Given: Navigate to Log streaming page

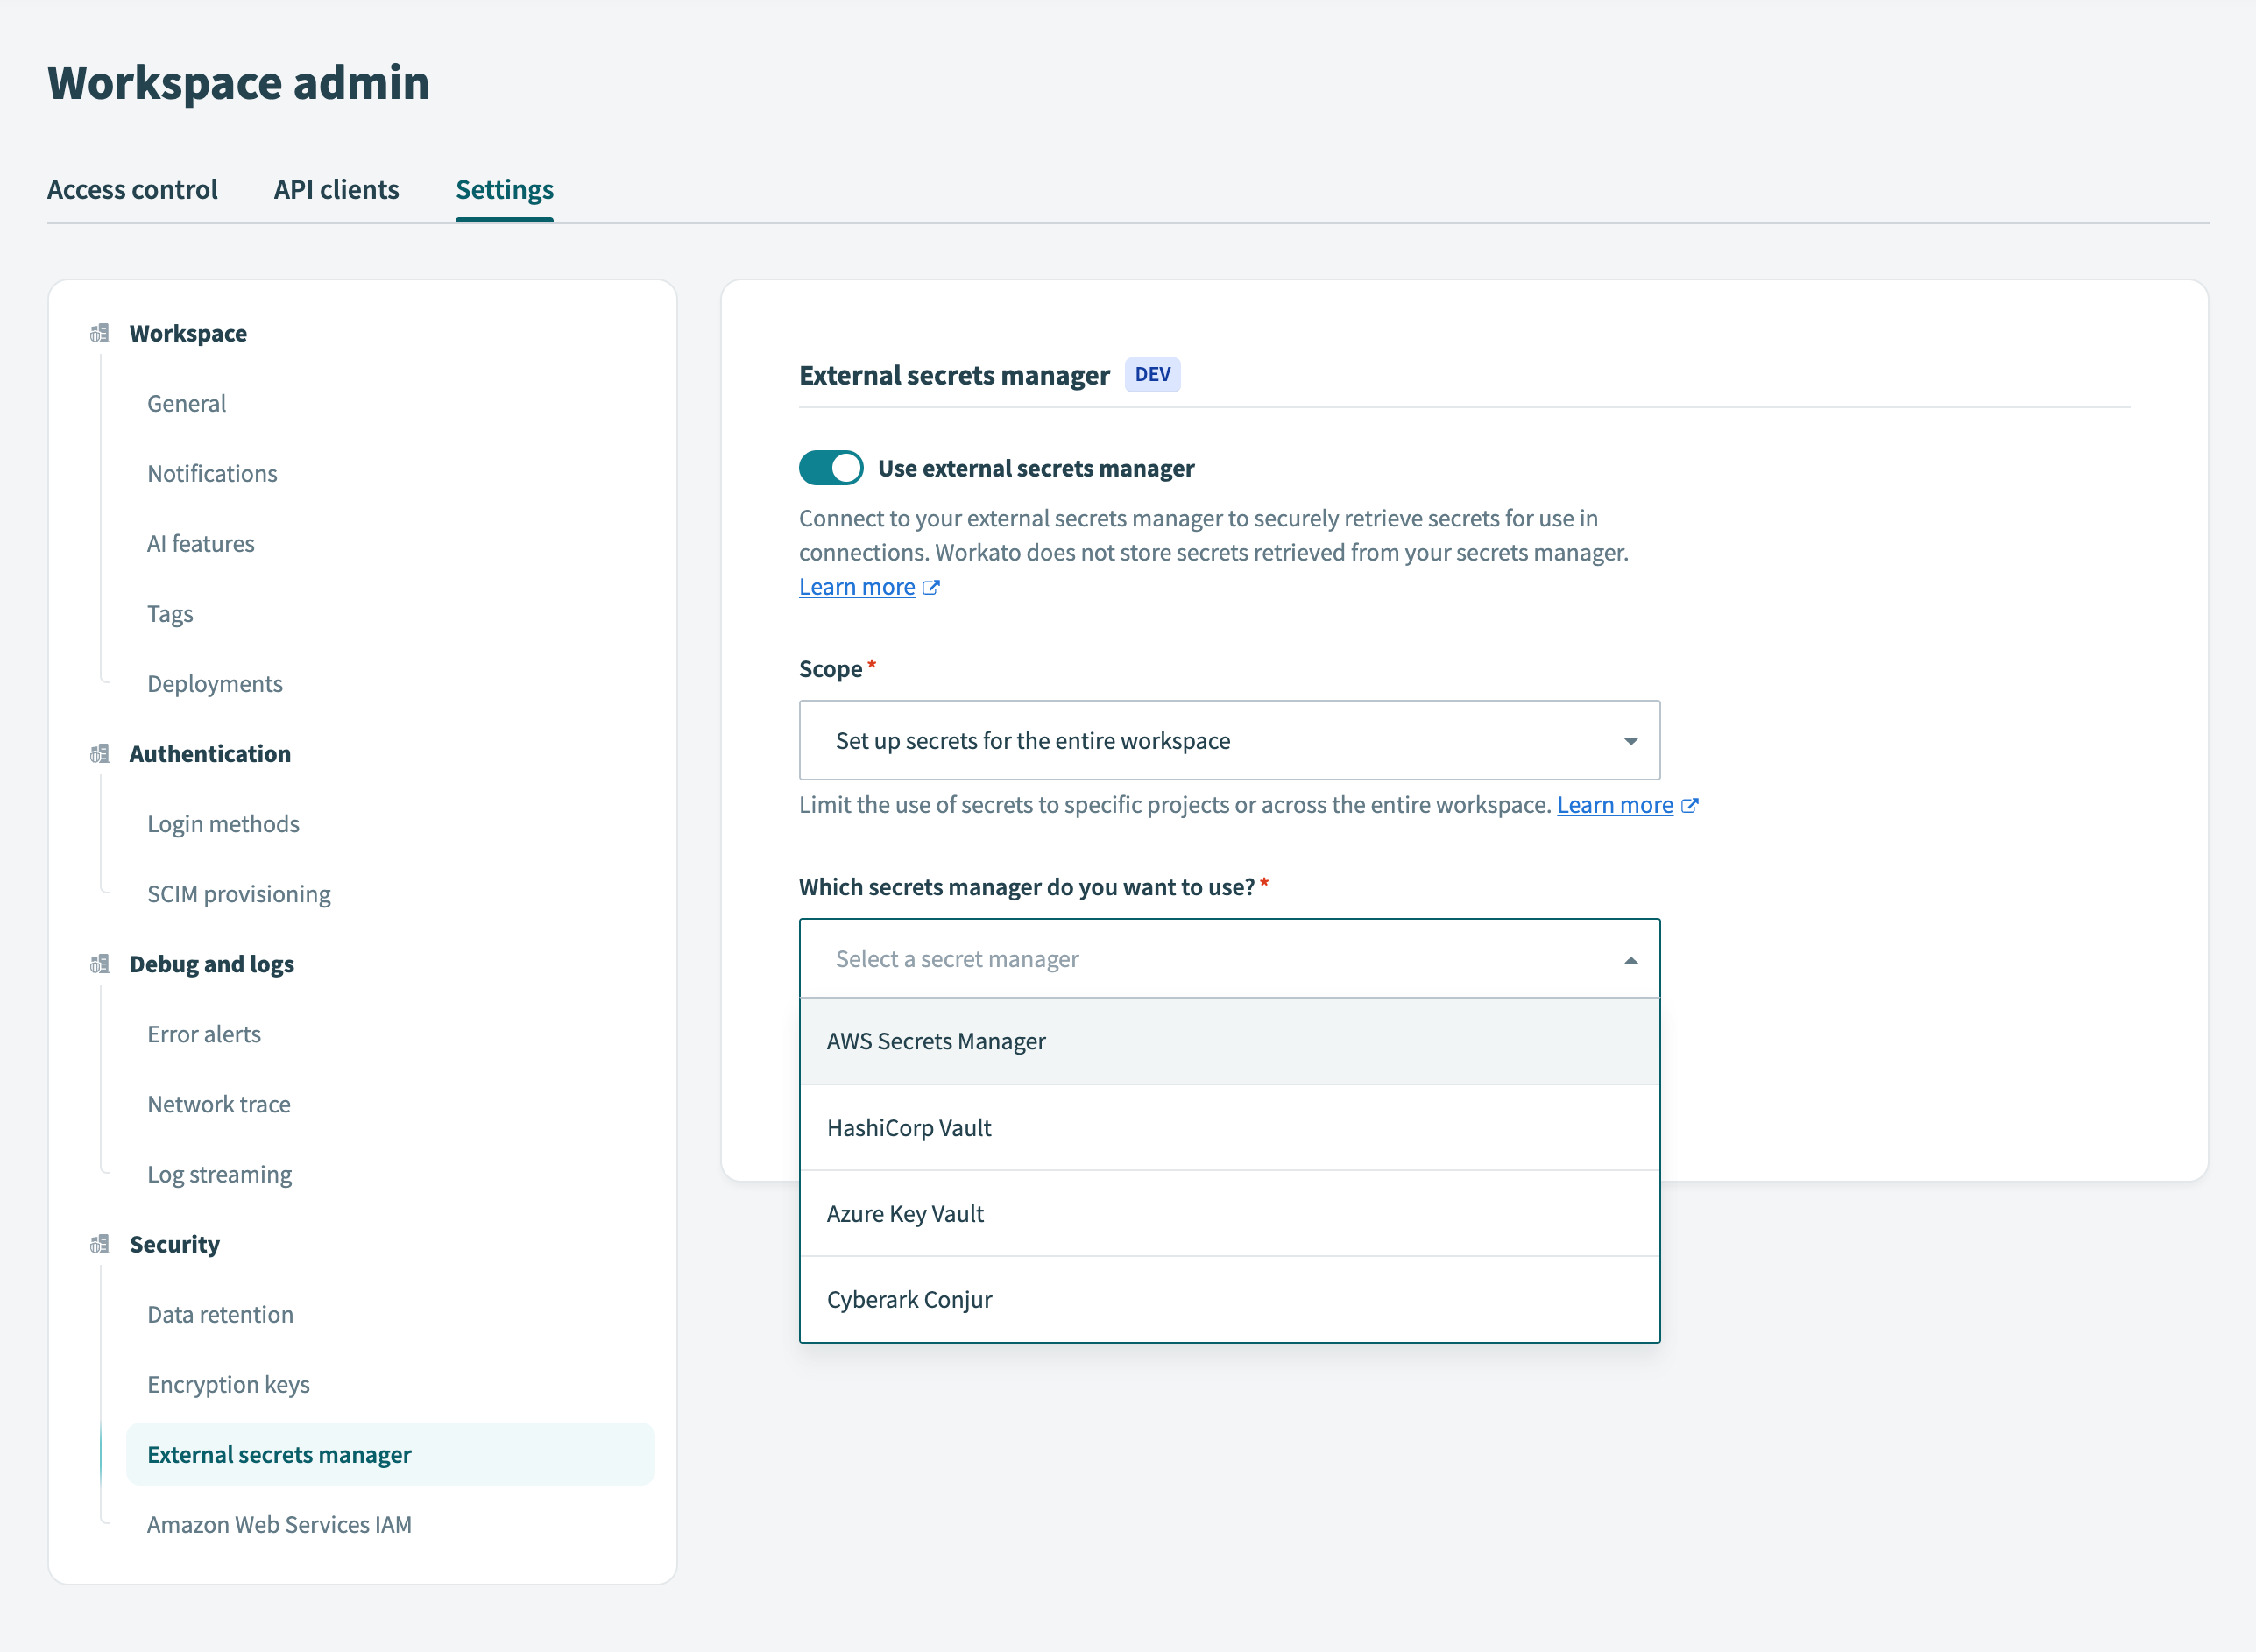Looking at the screenshot, I should pos(219,1175).
